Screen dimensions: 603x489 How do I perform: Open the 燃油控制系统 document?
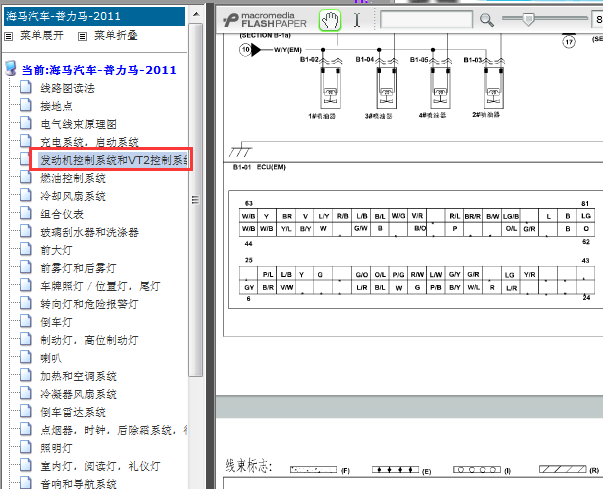click(x=73, y=178)
